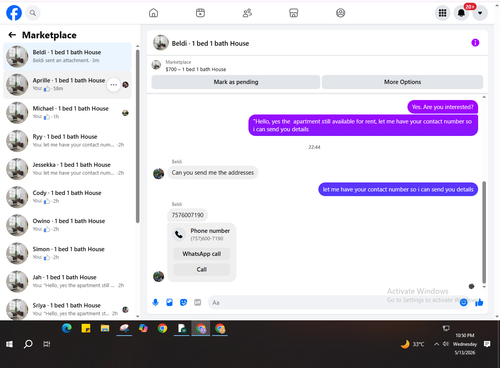Screen dimensions: 500x368
Task: Open Facebook search
Action: 32,13
